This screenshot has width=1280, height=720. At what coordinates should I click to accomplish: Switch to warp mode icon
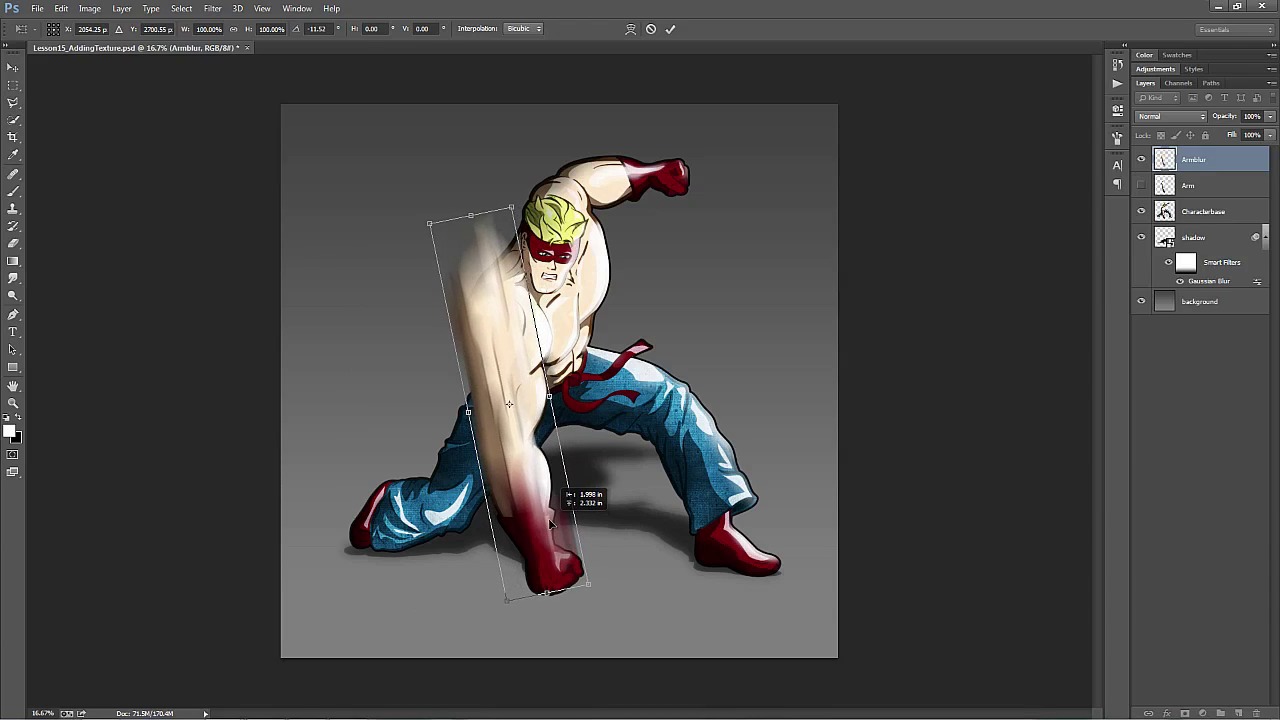tap(630, 29)
